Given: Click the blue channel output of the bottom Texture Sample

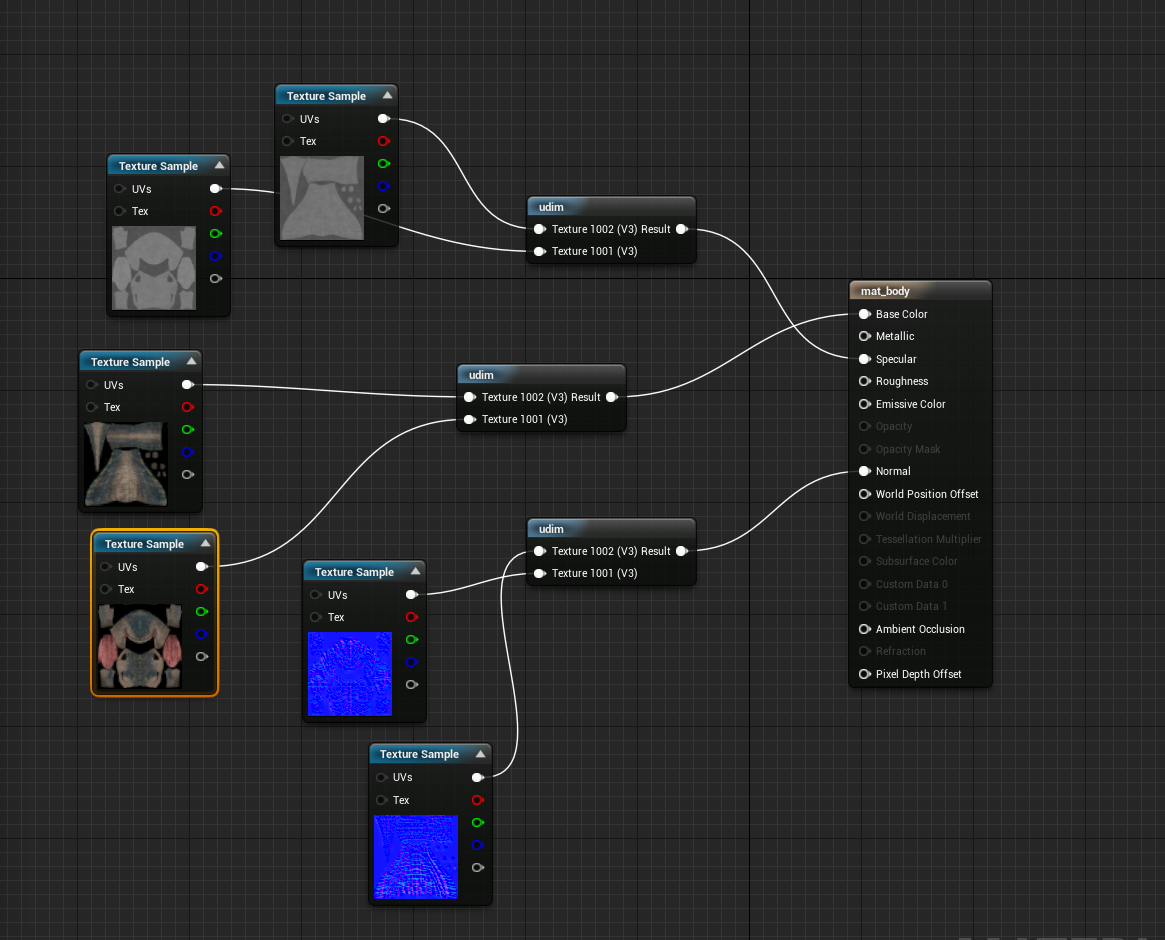Looking at the screenshot, I should [x=478, y=845].
